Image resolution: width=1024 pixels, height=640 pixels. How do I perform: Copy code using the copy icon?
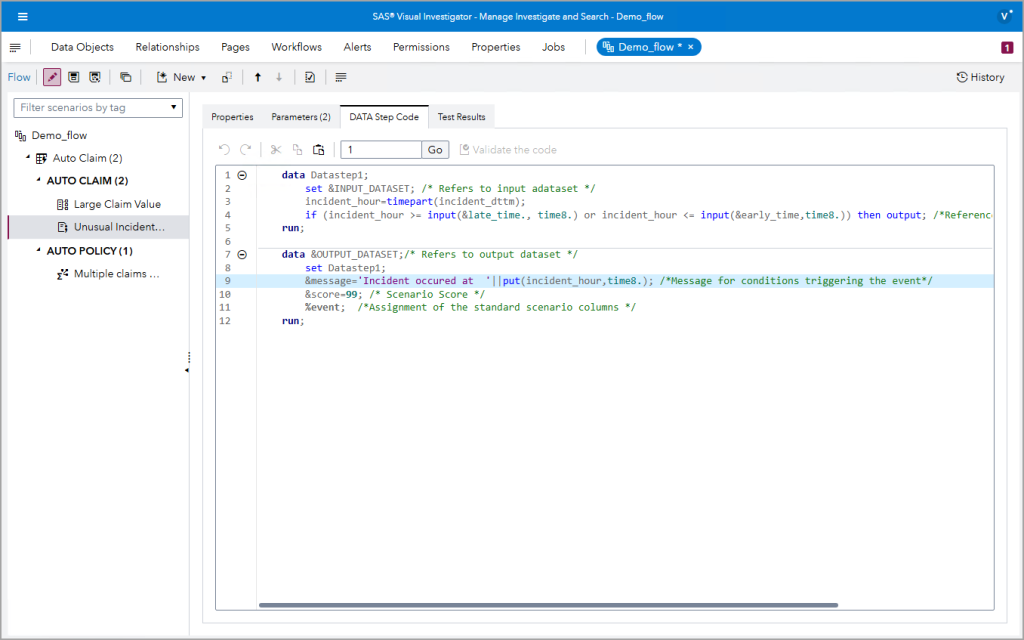(297, 149)
